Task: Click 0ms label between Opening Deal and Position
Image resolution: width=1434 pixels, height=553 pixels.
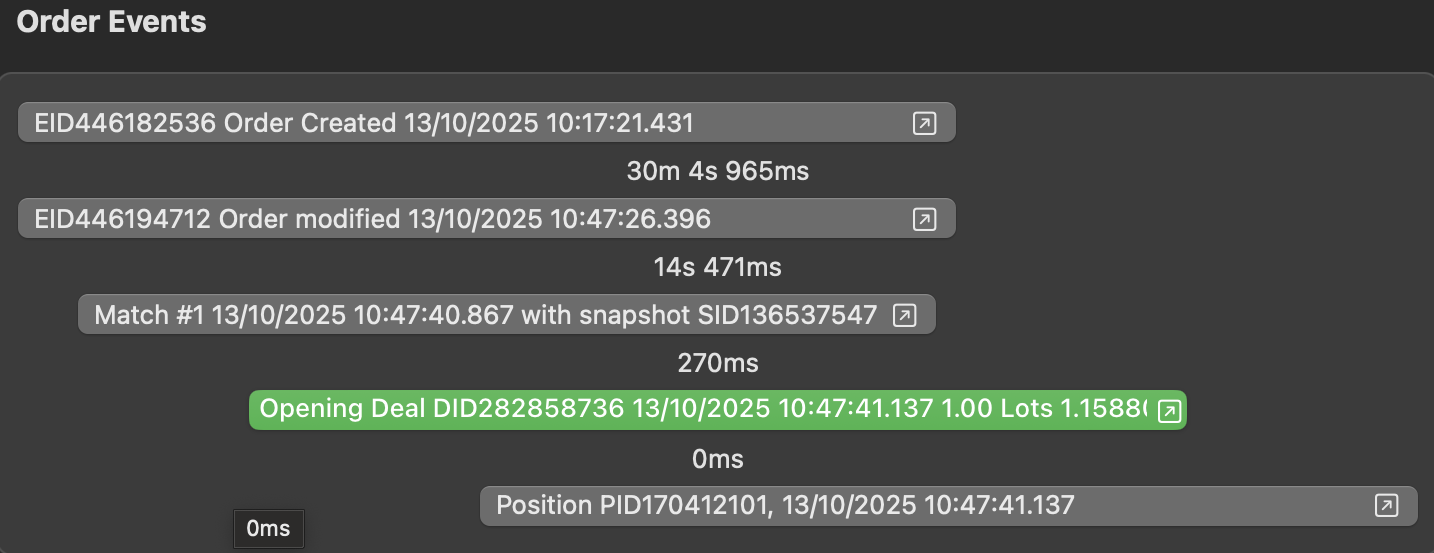Action: pos(717,459)
